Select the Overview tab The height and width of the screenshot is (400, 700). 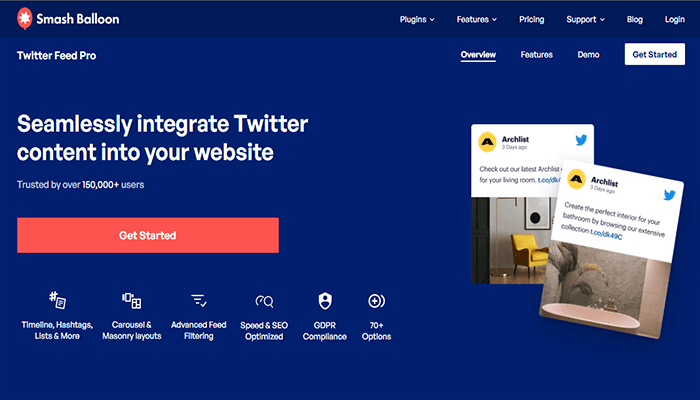click(478, 55)
